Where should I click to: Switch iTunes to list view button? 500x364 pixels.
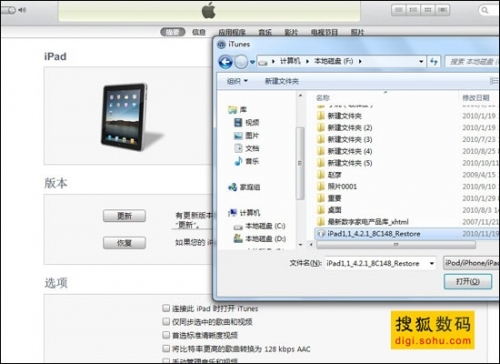click(398, 10)
